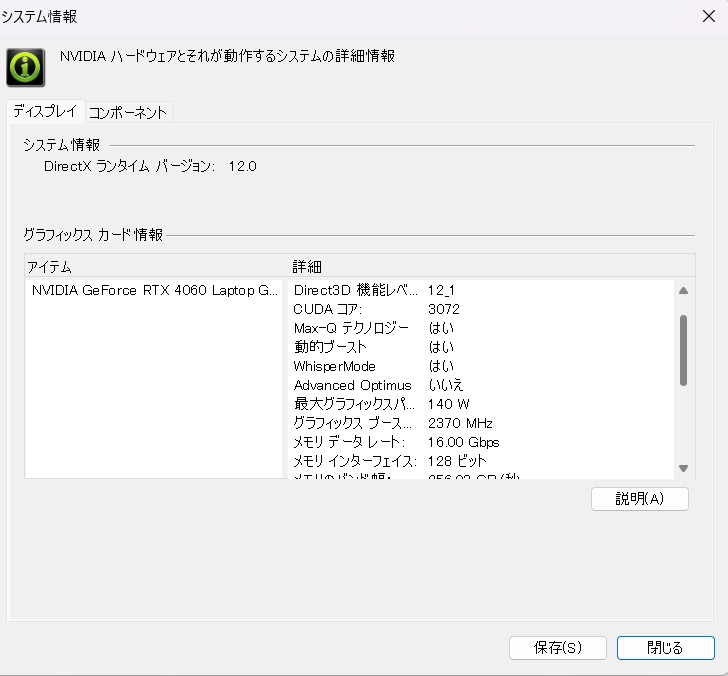The width and height of the screenshot is (728, 676).
Task: Click the 140 W value
Action: 448,404
